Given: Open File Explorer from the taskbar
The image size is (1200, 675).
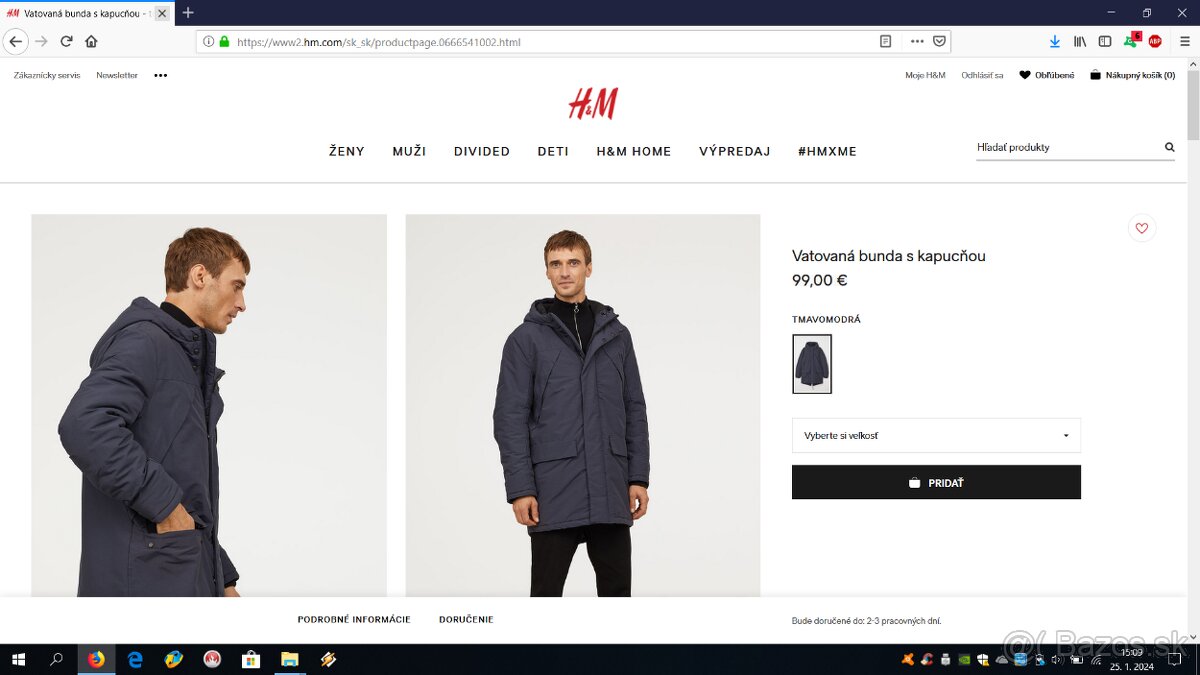Looking at the screenshot, I should pyautogui.click(x=289, y=659).
